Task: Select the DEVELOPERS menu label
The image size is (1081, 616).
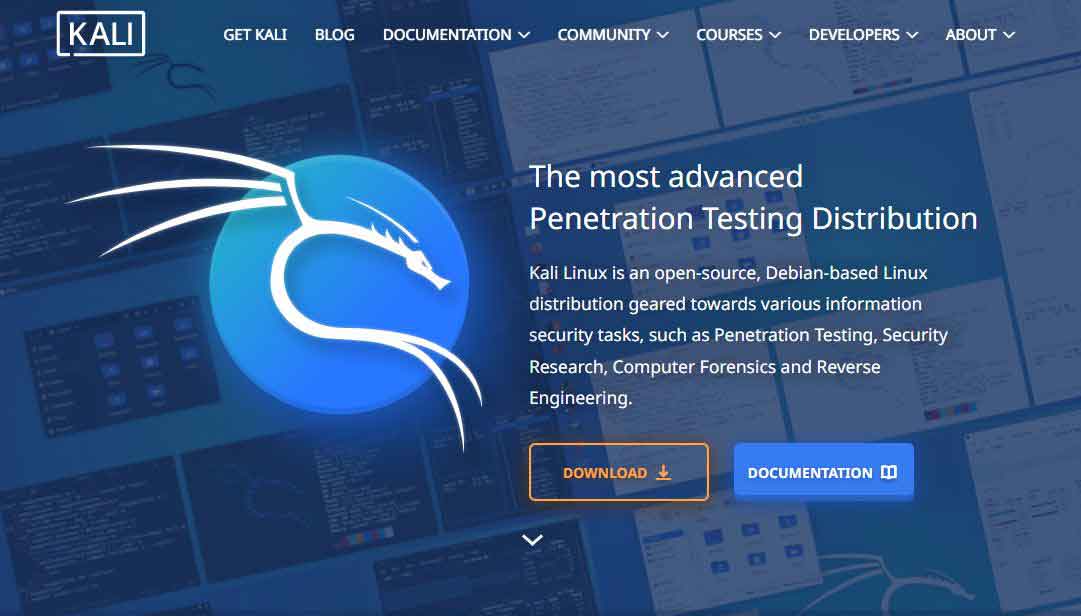Action: tap(853, 34)
